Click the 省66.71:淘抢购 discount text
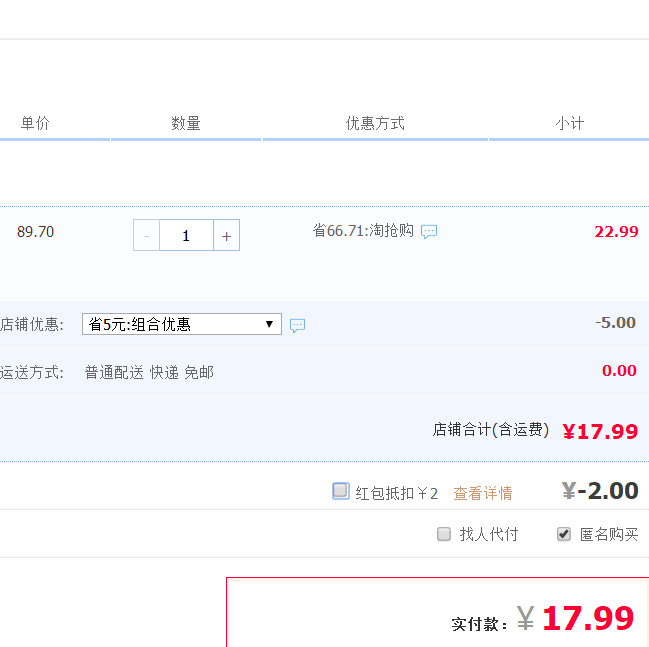Image resolution: width=649 pixels, height=647 pixels. pos(363,231)
